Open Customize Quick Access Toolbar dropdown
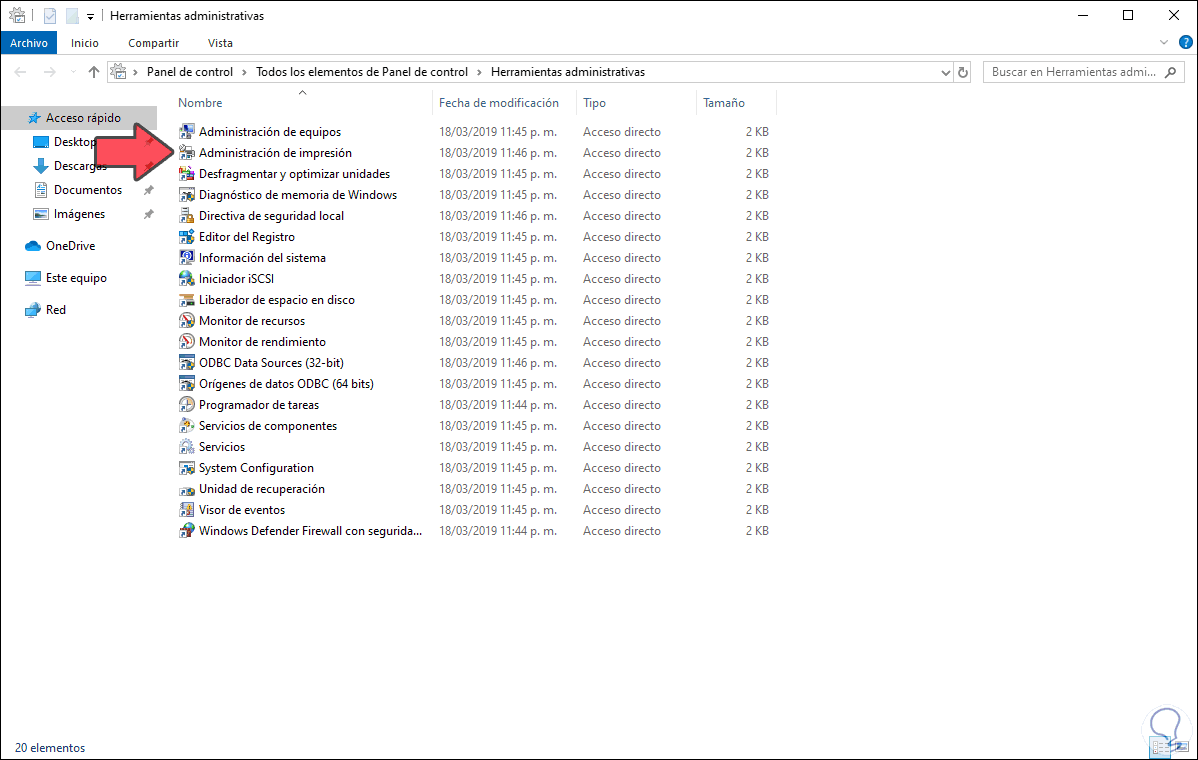Image resolution: width=1198 pixels, height=760 pixels. point(90,16)
